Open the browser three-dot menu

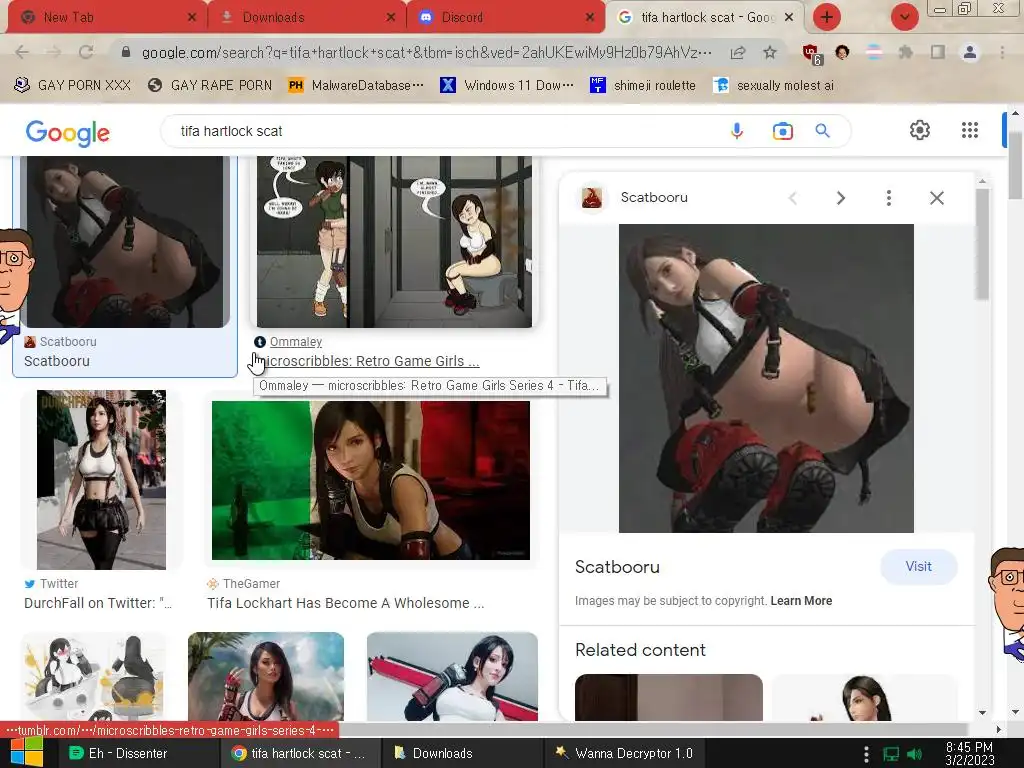click(1002, 52)
